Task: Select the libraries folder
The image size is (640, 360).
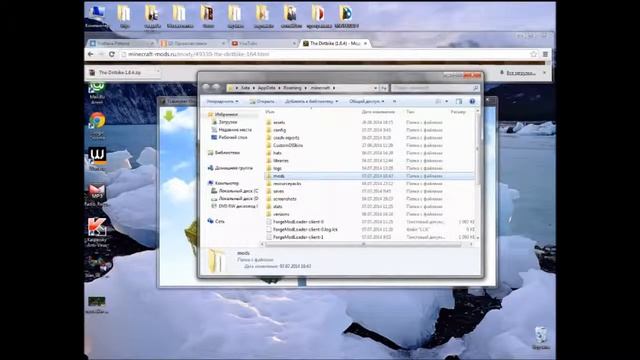Action: coord(280,160)
